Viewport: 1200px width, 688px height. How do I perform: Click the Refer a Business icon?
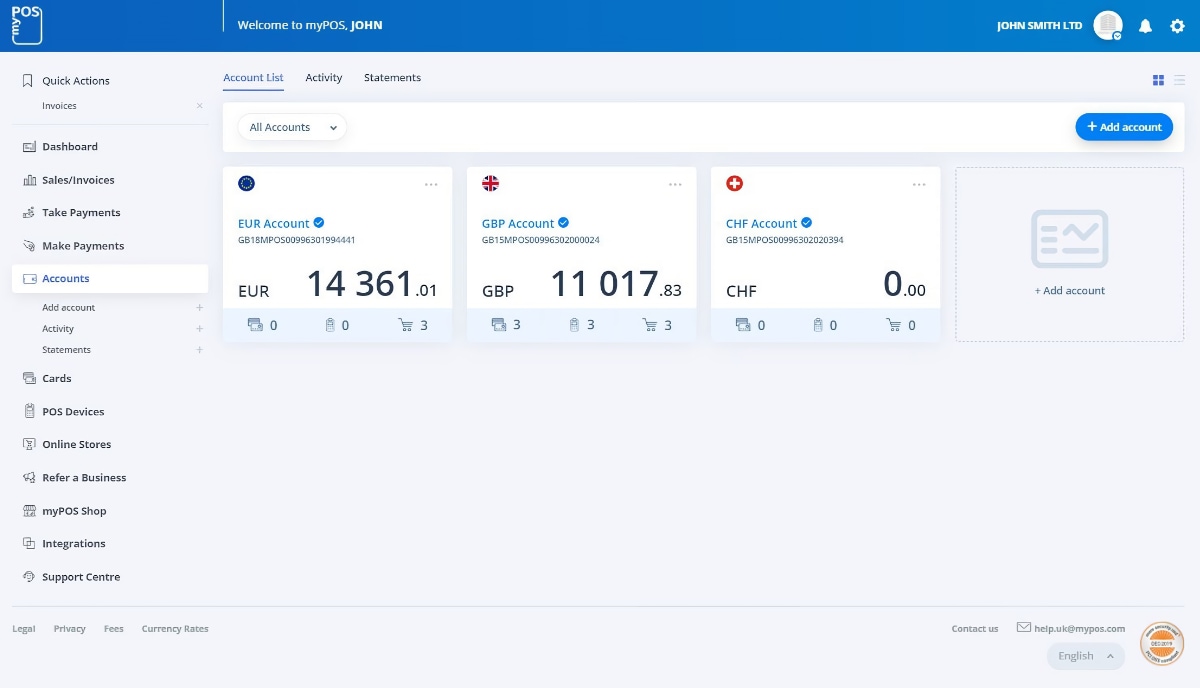coord(29,478)
